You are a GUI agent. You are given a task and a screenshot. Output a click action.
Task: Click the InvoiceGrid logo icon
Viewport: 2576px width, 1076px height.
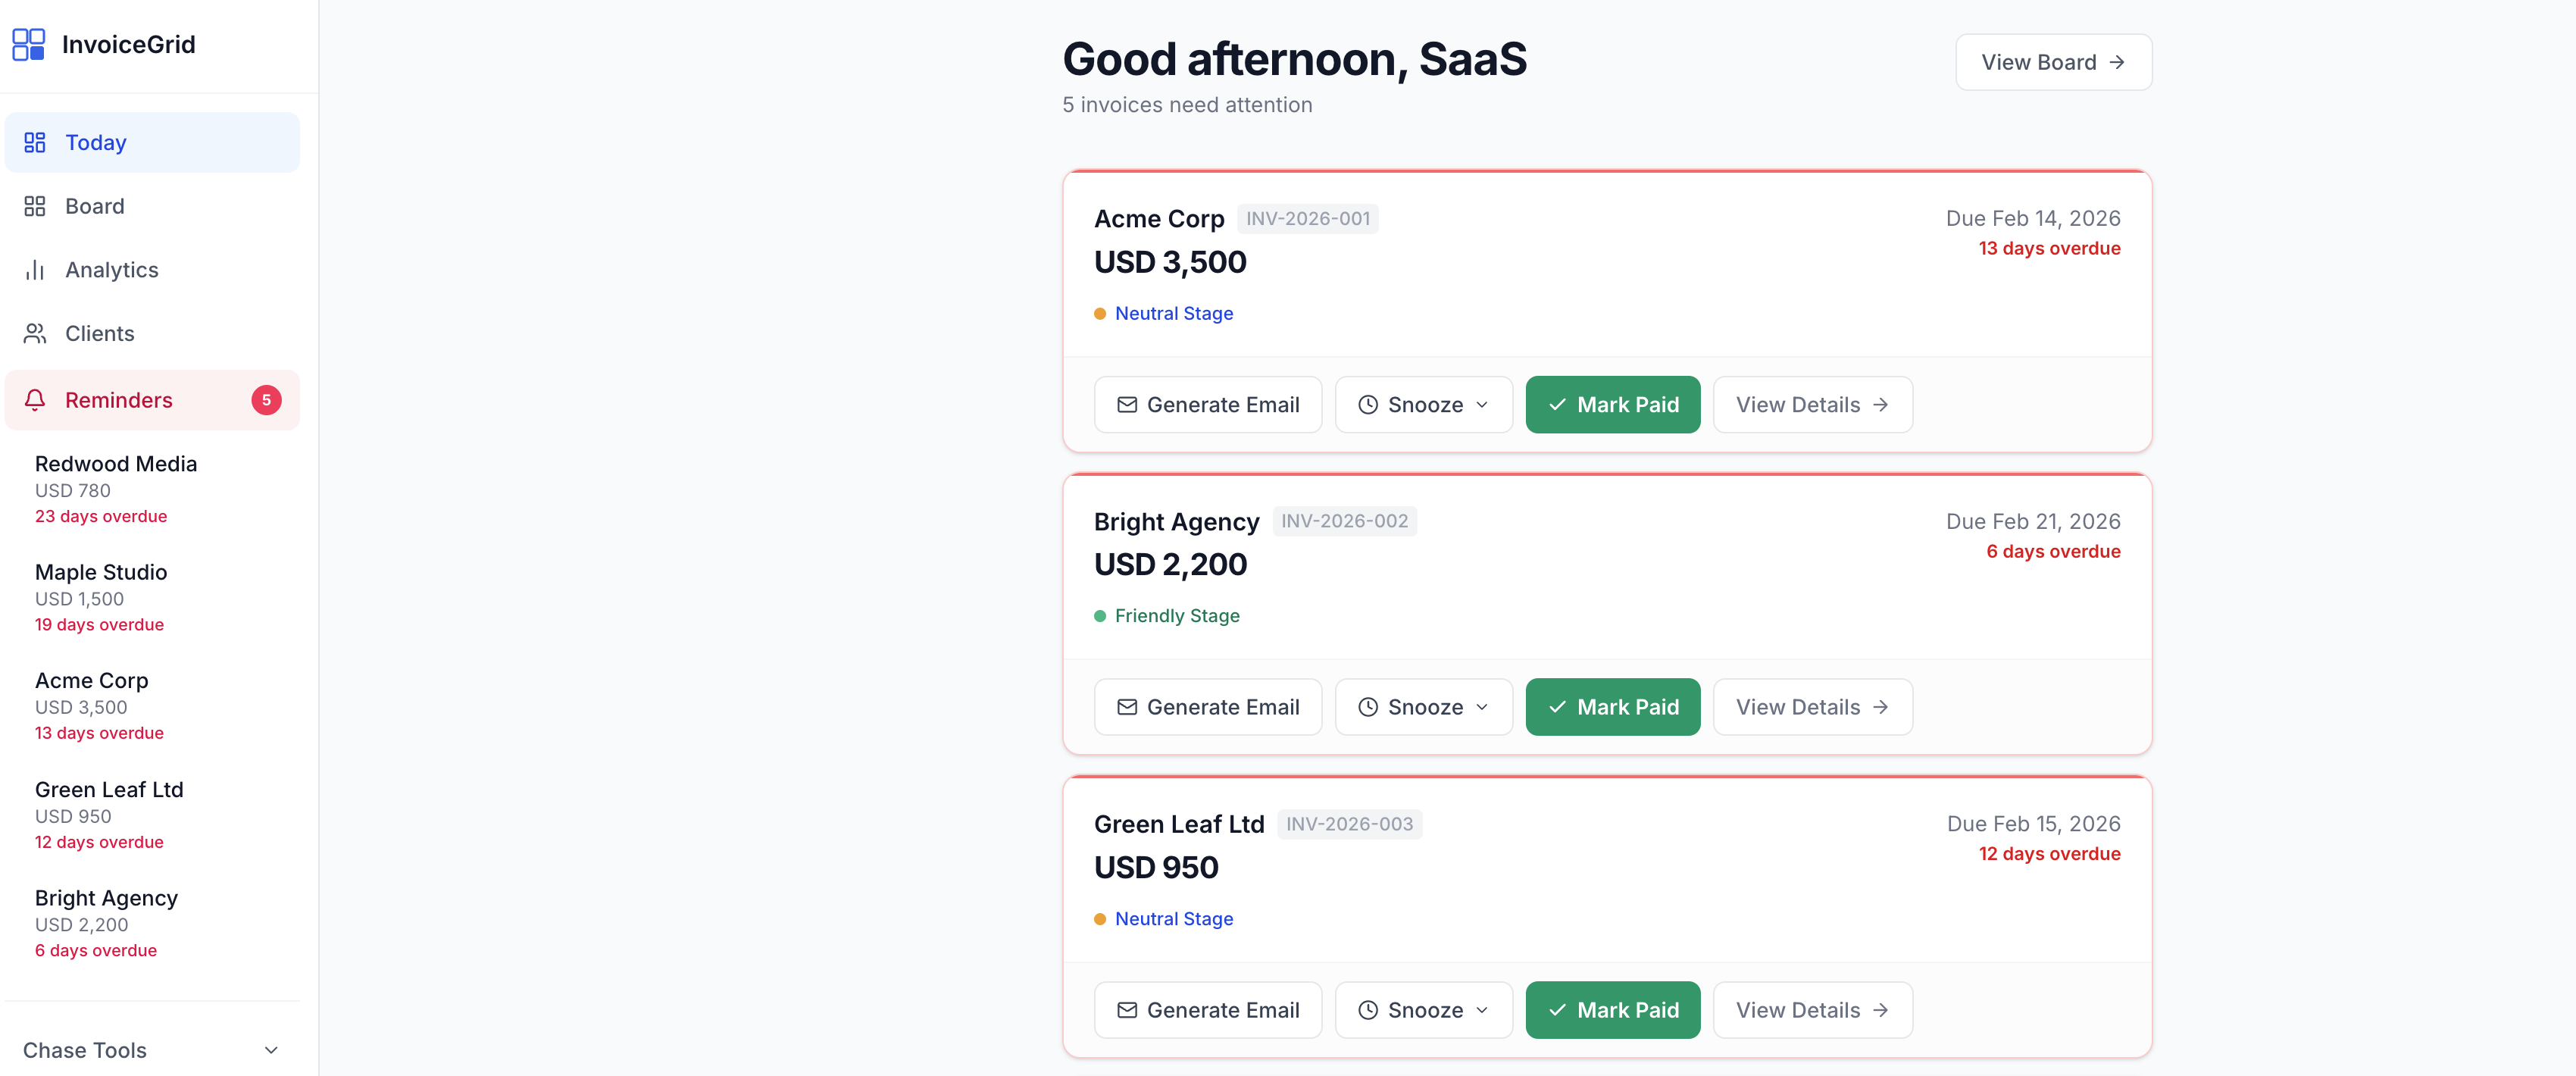click(28, 45)
